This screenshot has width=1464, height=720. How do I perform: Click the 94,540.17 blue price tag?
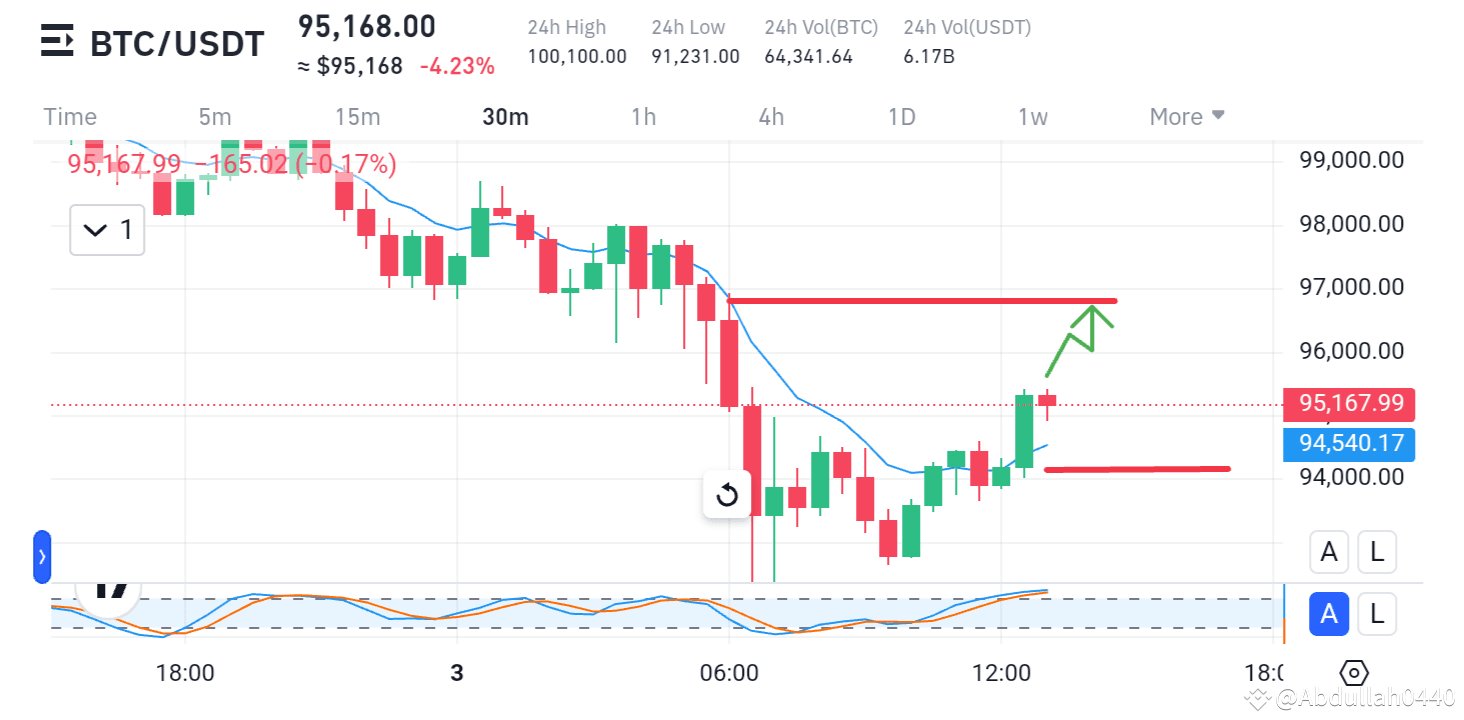(1348, 444)
